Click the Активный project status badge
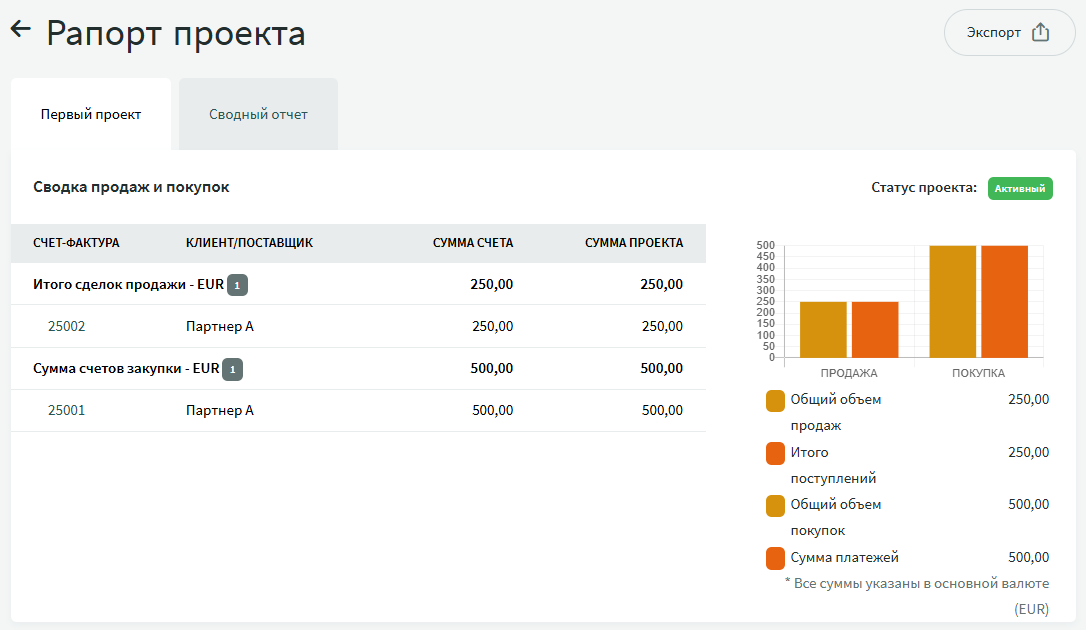The image size is (1086, 630). [x=1020, y=188]
